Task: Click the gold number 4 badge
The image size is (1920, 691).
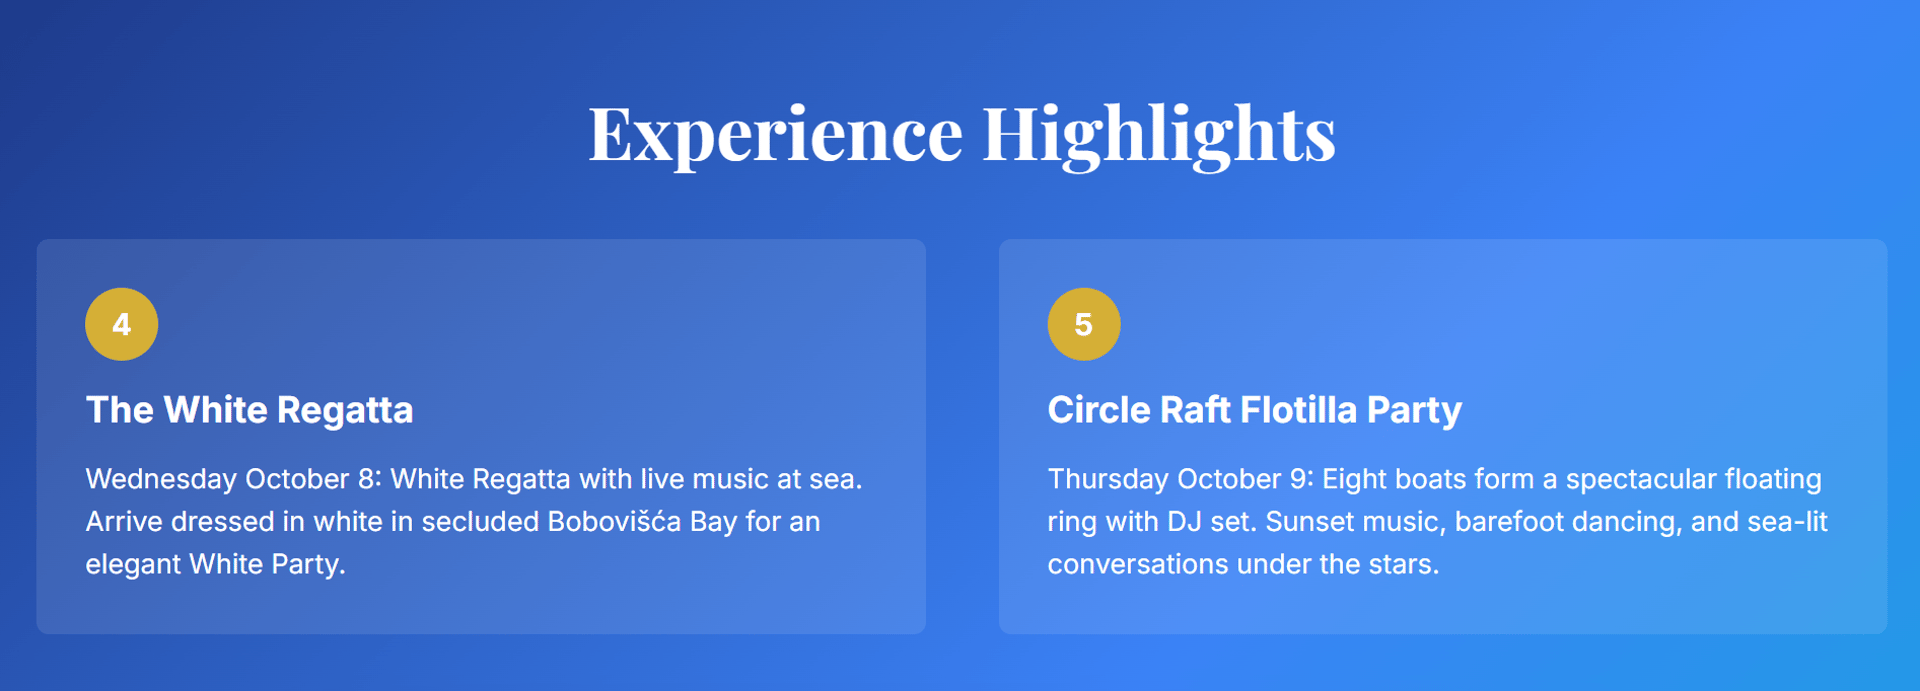Action: [121, 324]
